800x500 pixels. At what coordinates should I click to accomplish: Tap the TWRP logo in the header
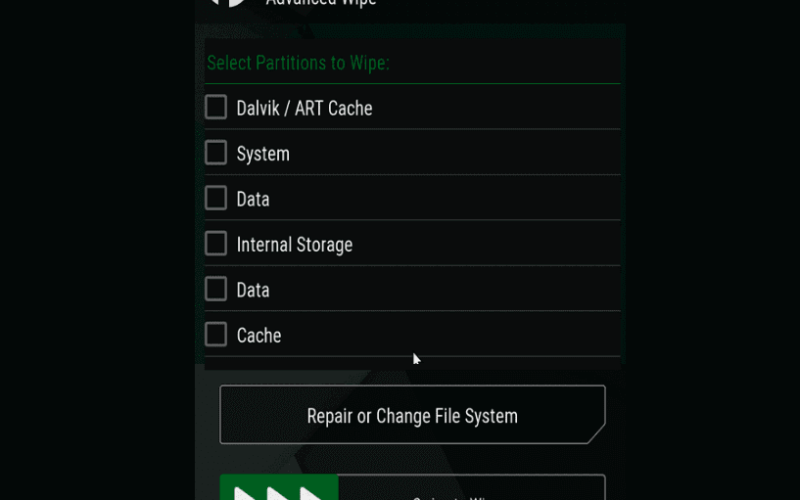tap(229, 3)
